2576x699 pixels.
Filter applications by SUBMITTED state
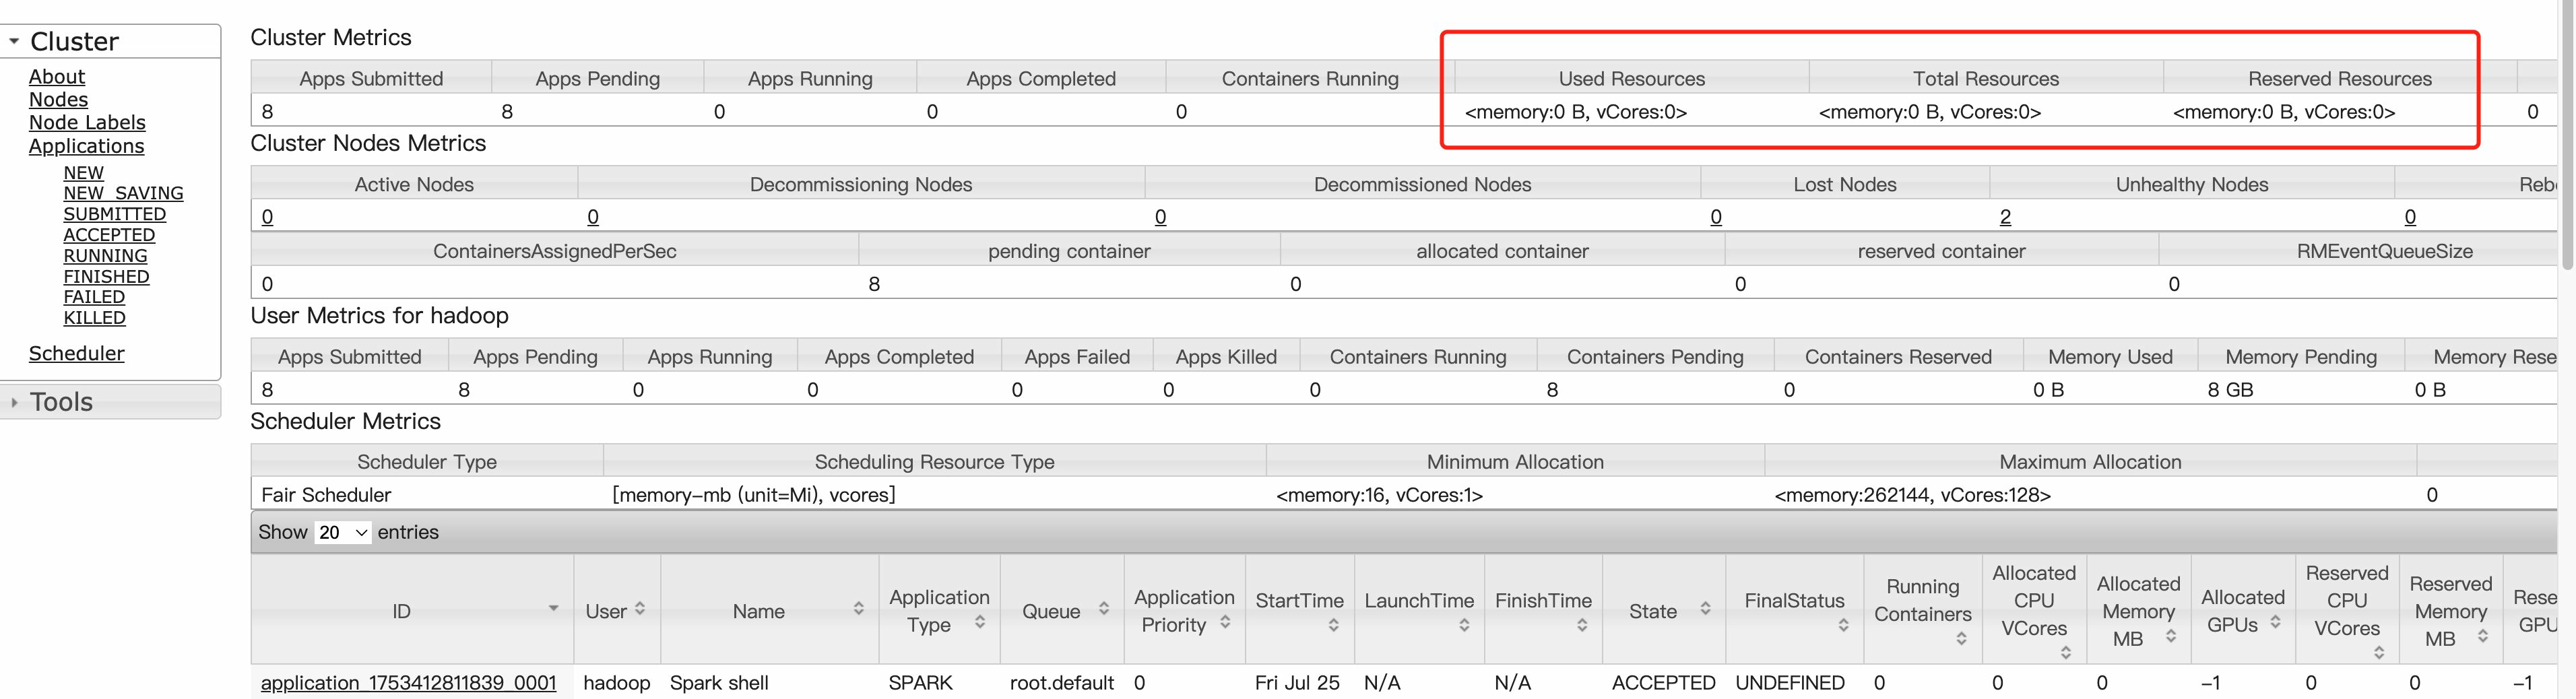coord(115,214)
